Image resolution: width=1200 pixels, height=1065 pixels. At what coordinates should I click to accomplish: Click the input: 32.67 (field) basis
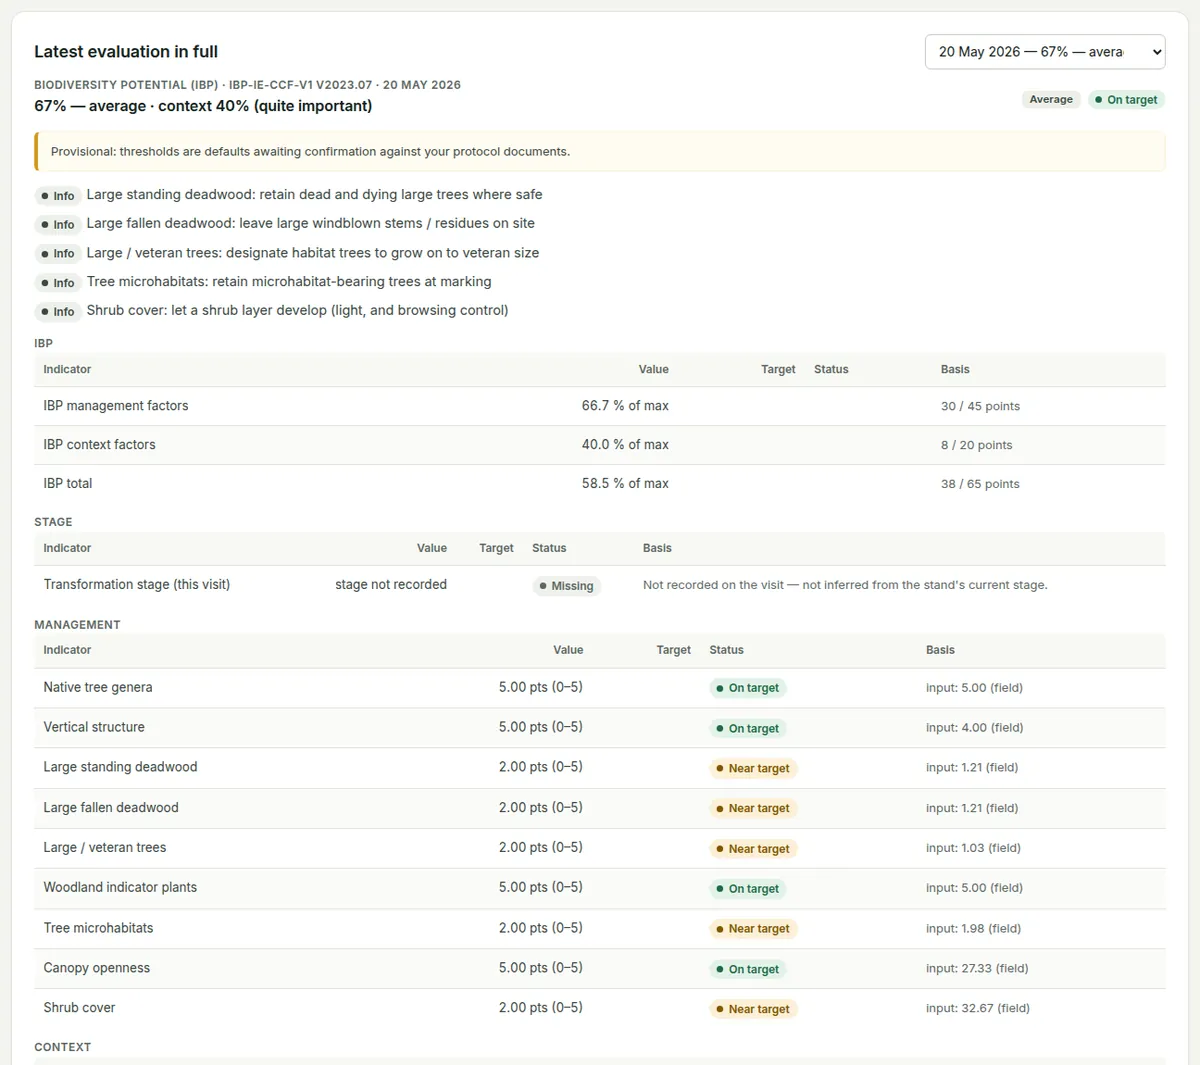click(978, 1009)
